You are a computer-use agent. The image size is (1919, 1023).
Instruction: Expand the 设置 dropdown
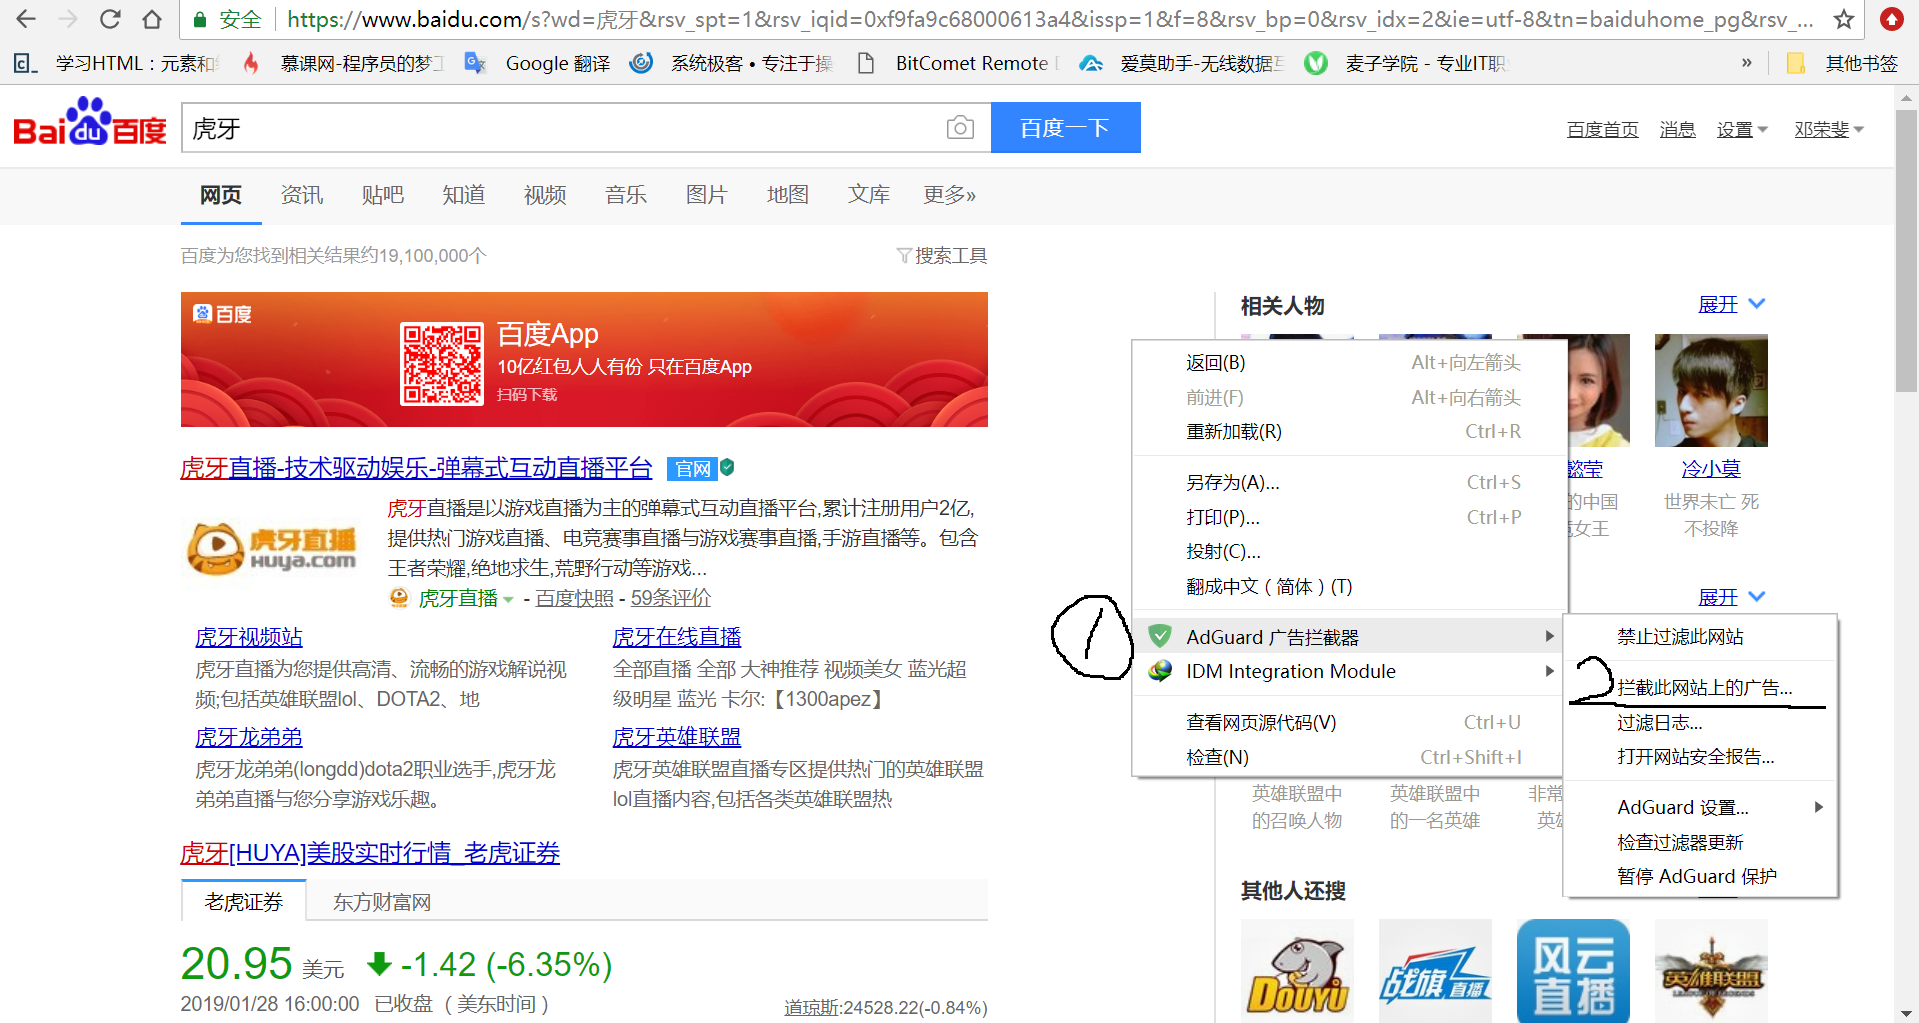[1742, 130]
